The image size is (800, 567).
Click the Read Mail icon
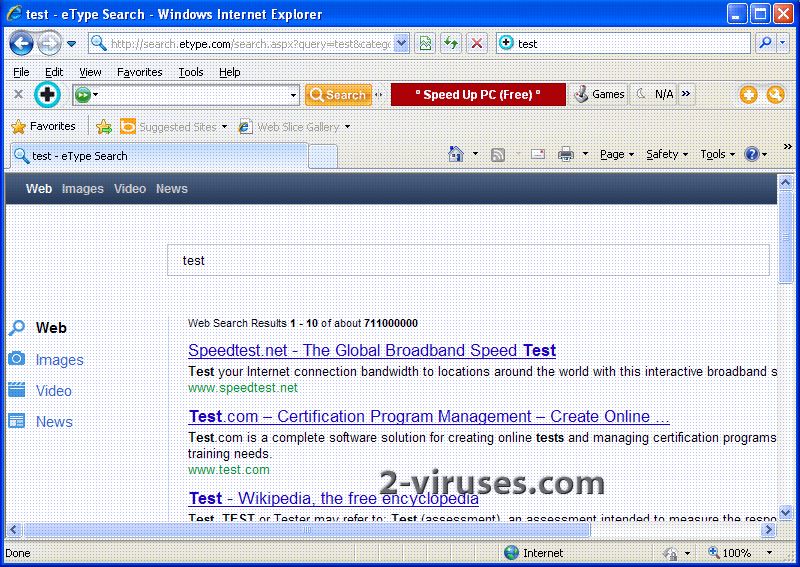538,154
